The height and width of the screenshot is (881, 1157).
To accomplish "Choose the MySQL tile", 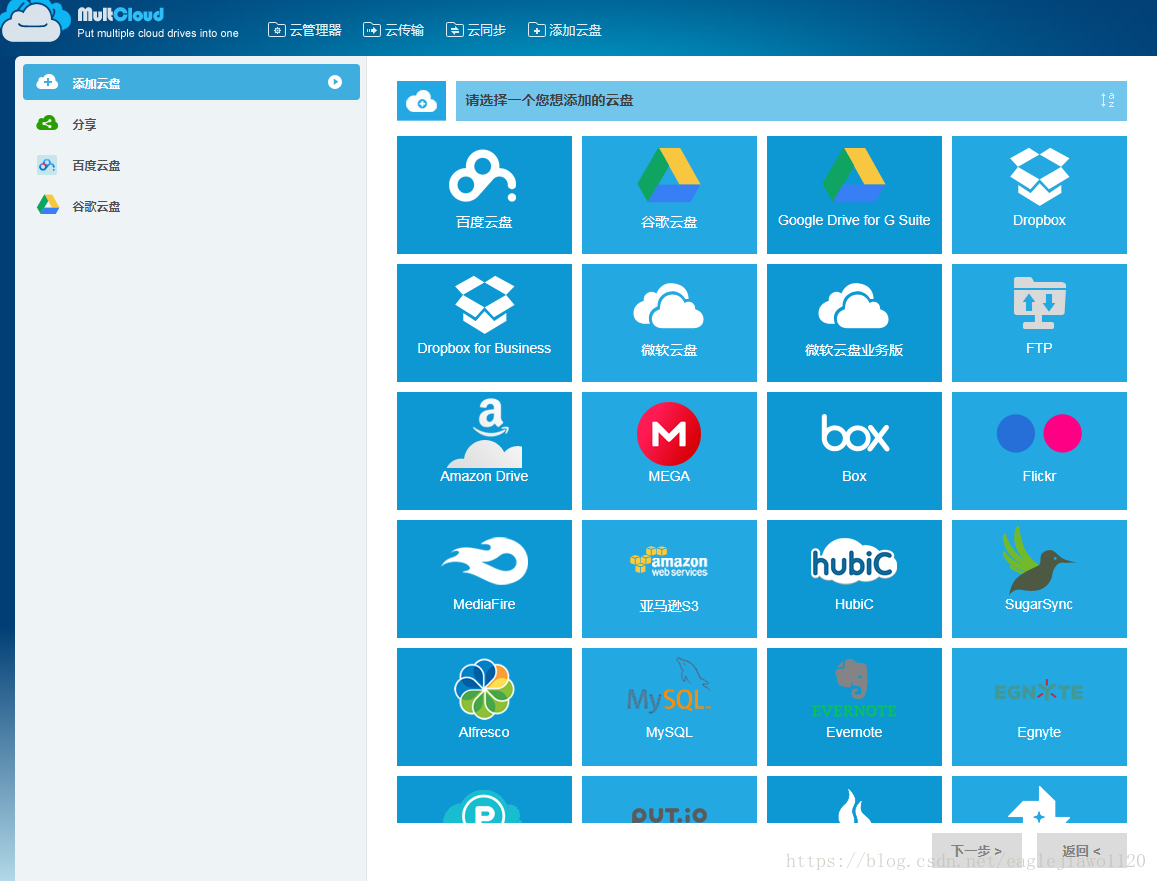I will coord(669,707).
